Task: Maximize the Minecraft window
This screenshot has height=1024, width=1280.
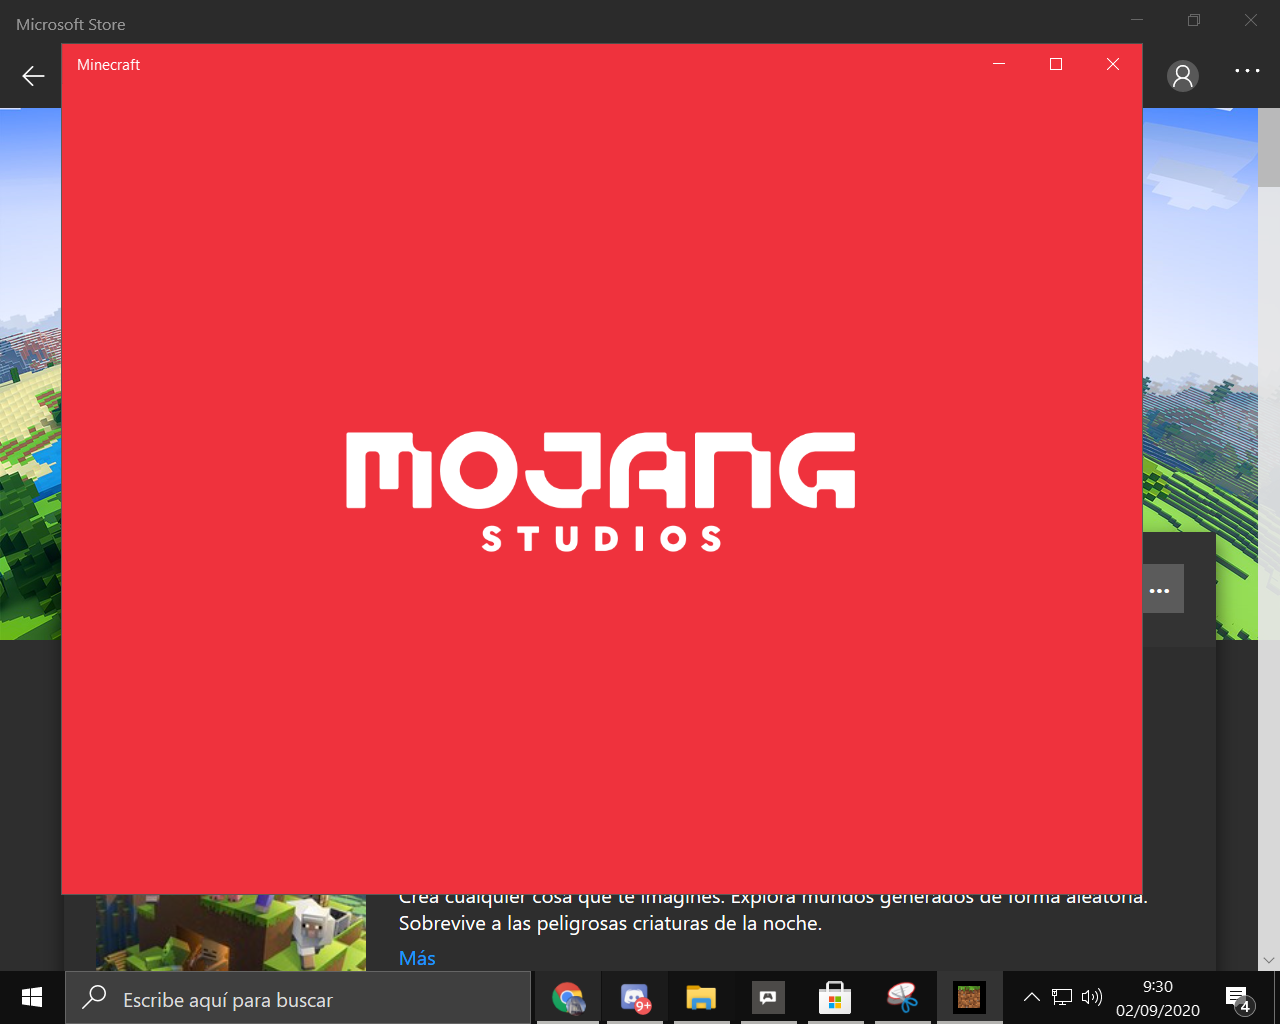Action: tap(1056, 64)
